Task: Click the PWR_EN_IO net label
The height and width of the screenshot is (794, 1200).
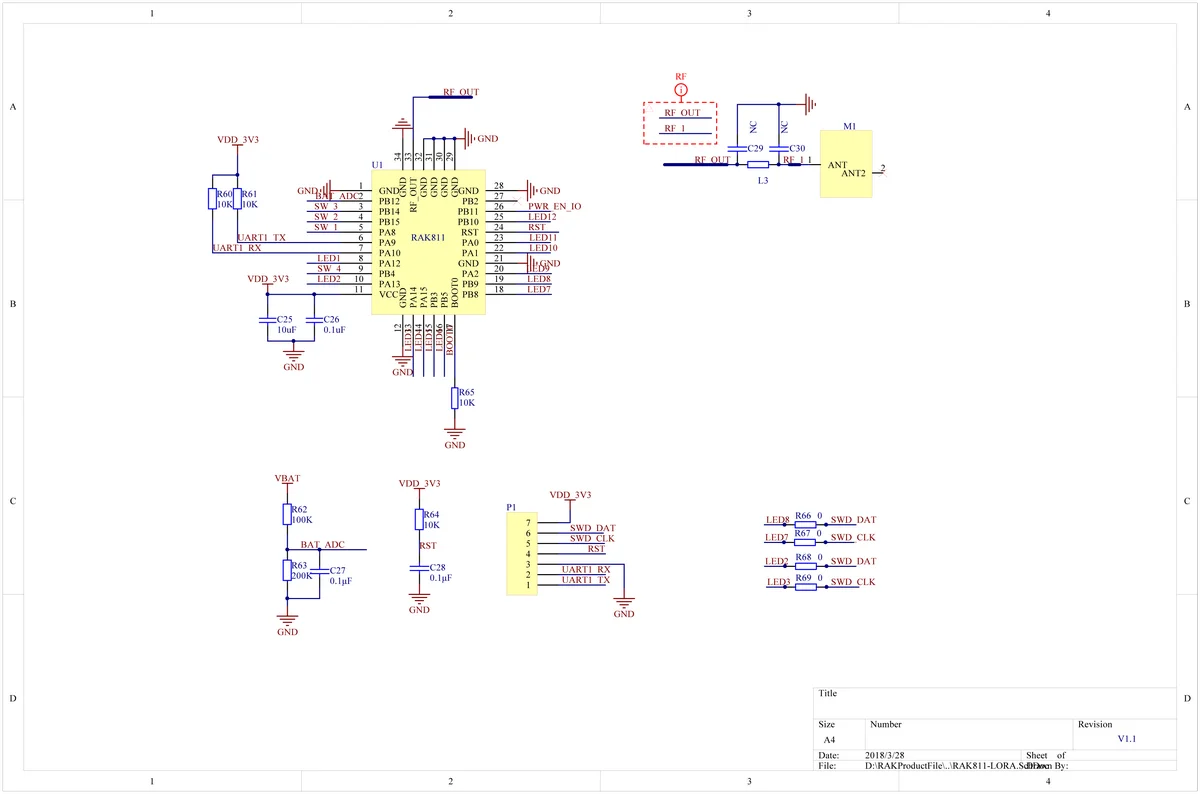Action: [555, 206]
